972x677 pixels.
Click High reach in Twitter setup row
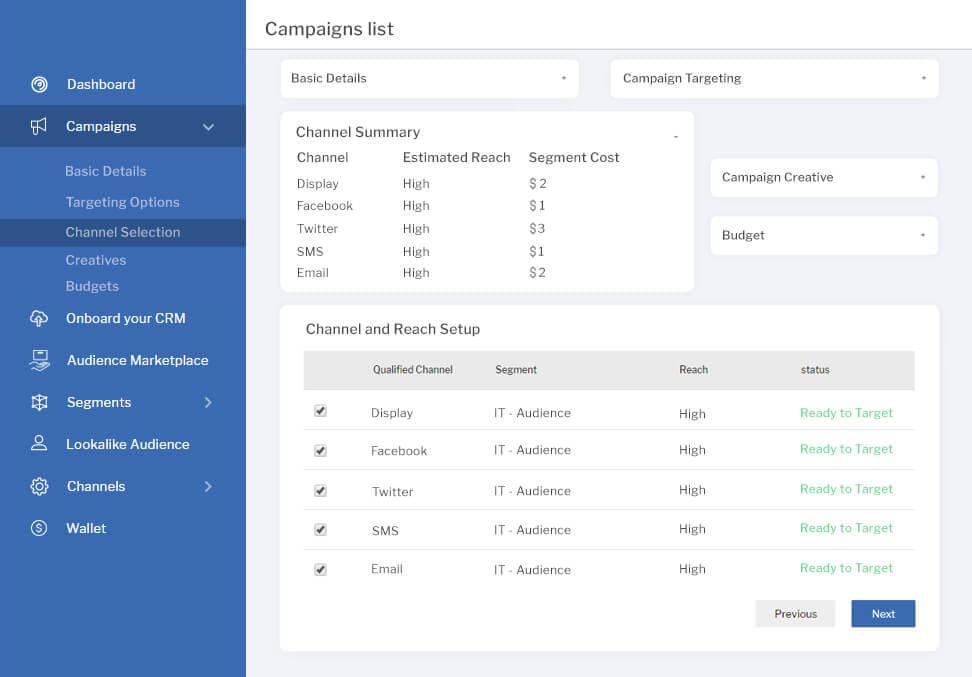click(x=692, y=490)
